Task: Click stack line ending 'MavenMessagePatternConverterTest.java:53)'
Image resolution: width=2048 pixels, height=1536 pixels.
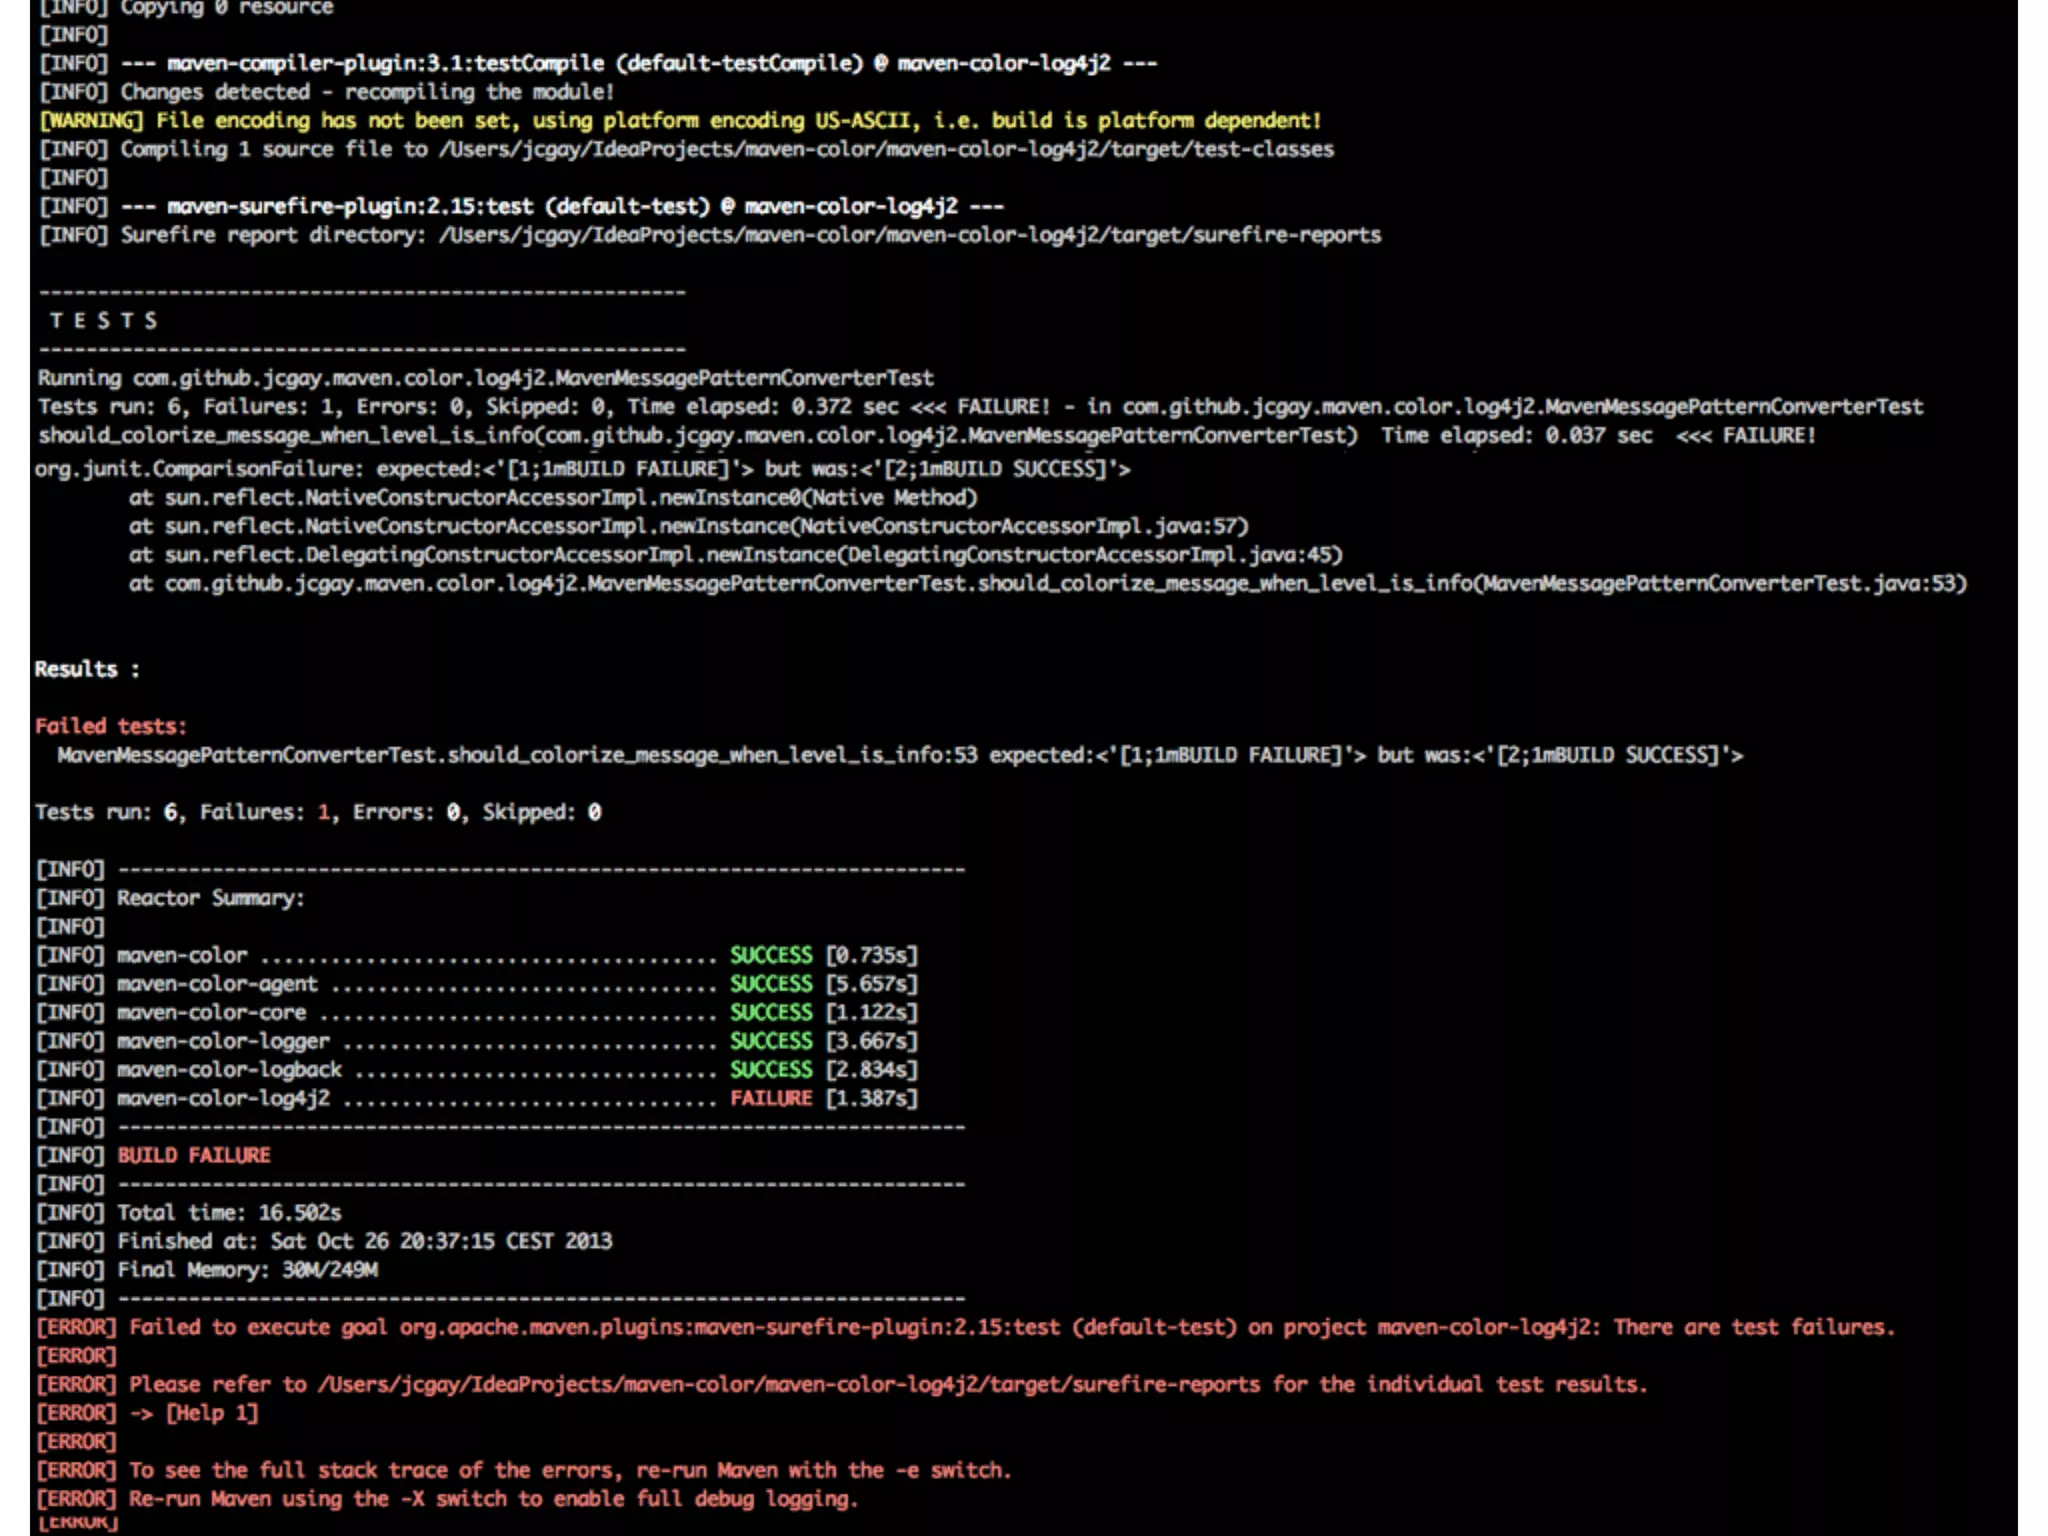Action: (1048, 583)
